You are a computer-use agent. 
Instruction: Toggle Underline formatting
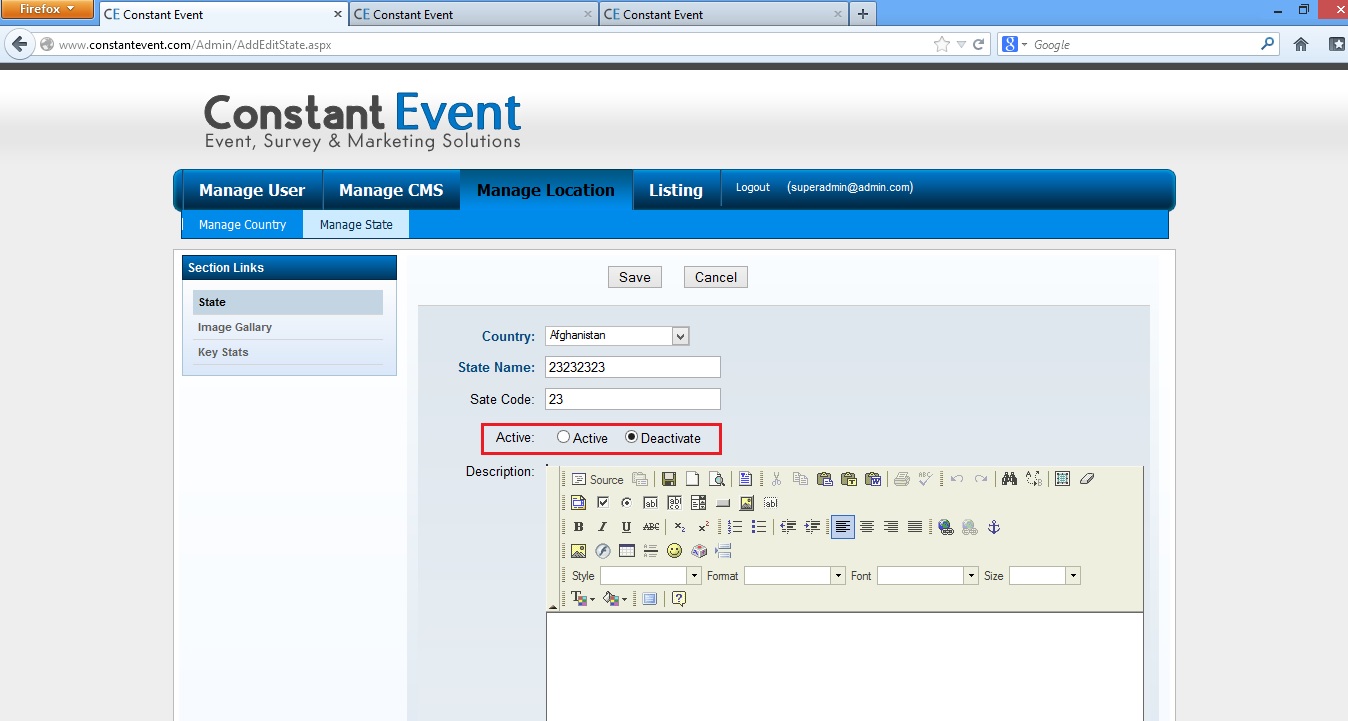point(626,527)
